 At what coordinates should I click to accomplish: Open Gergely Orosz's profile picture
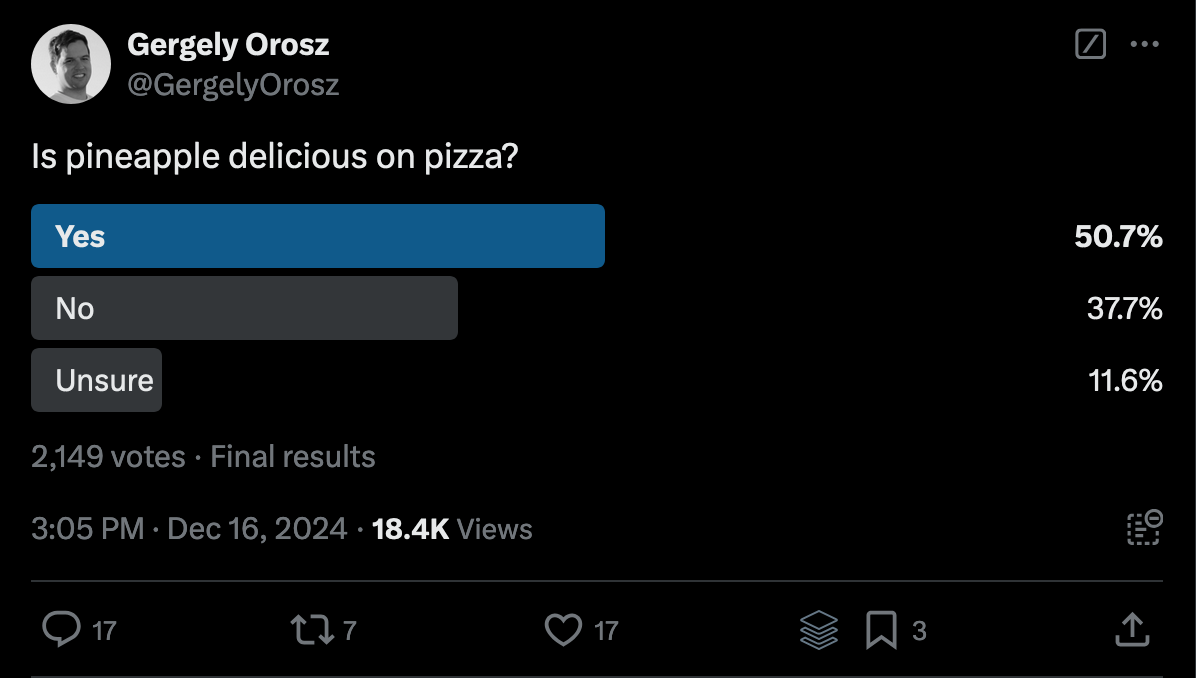coord(70,64)
